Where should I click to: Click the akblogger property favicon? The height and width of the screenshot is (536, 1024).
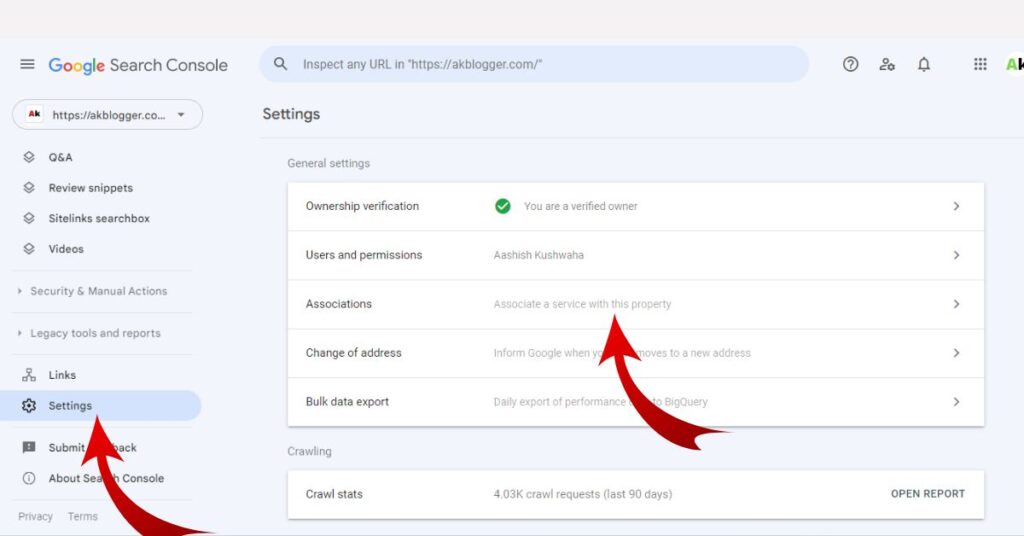pyautogui.click(x=34, y=114)
